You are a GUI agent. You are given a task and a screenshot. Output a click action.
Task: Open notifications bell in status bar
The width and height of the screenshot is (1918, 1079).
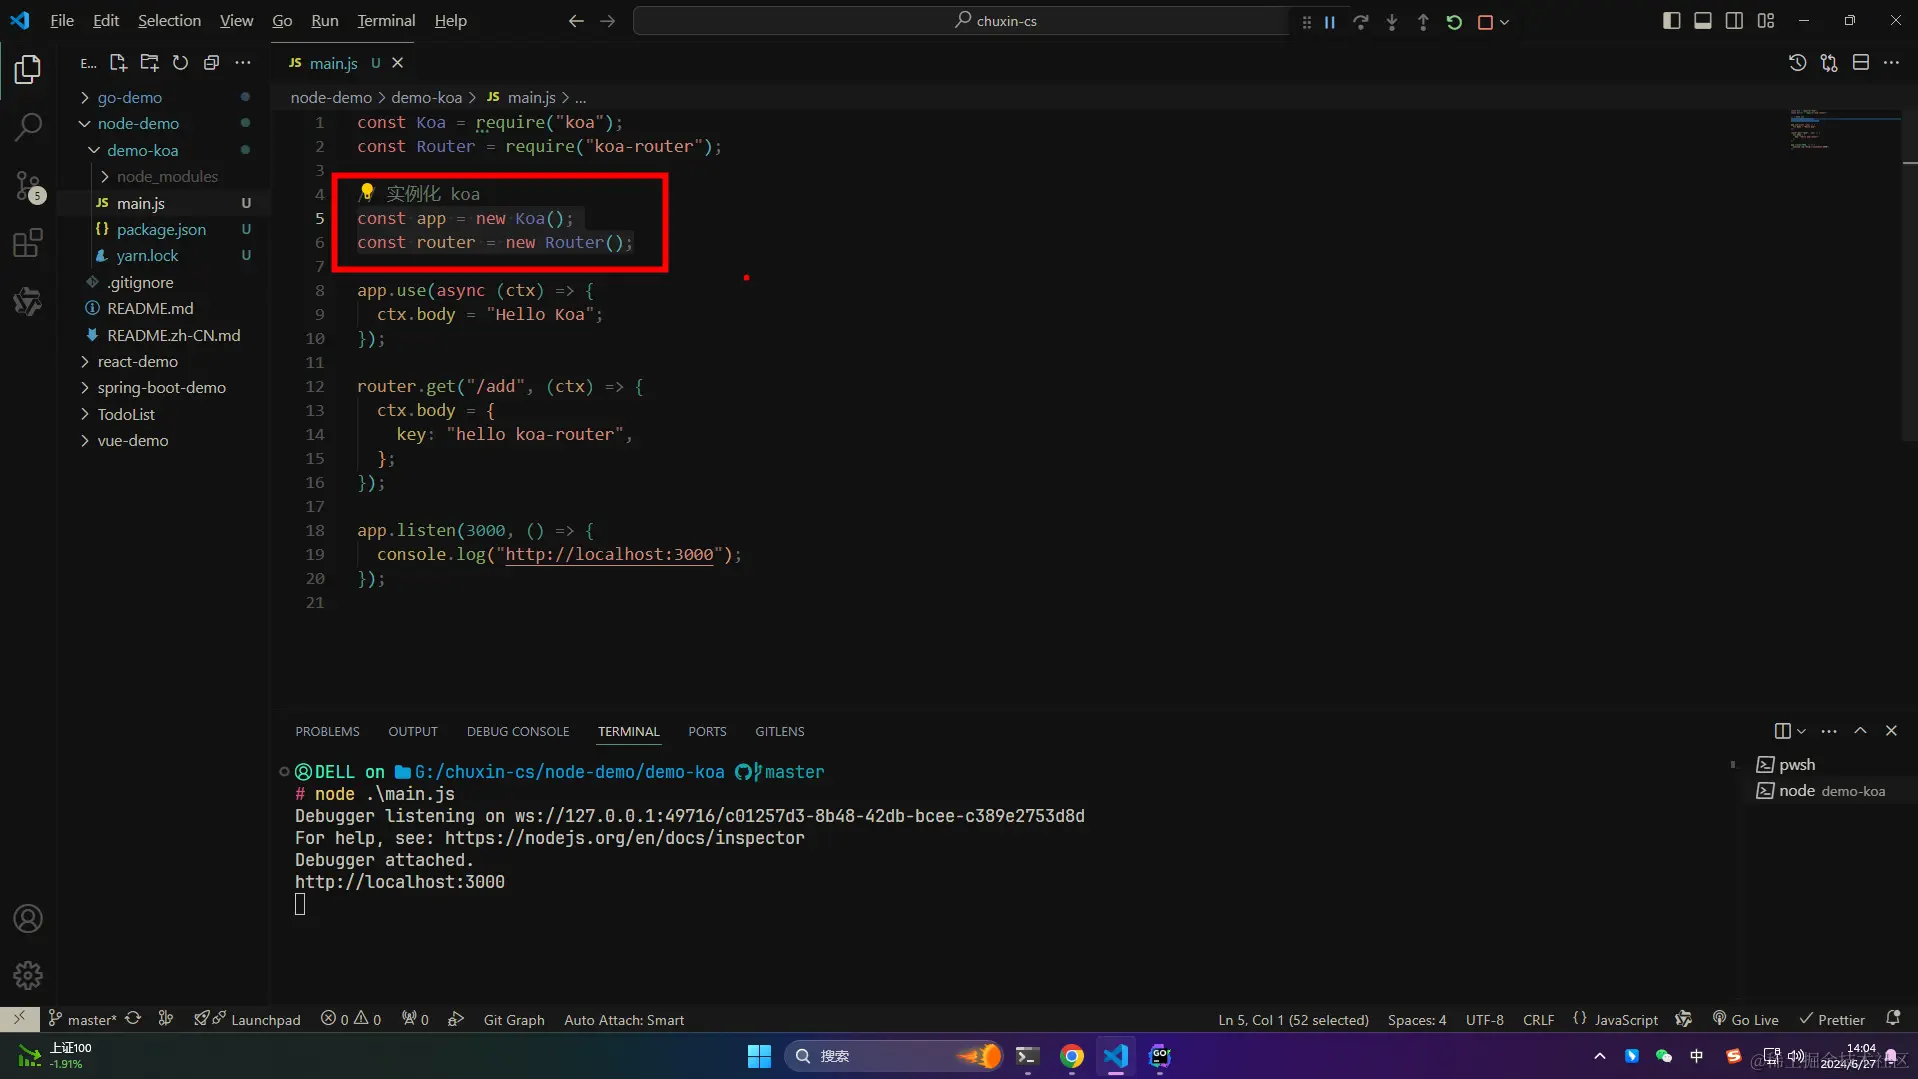pyautogui.click(x=1892, y=1019)
